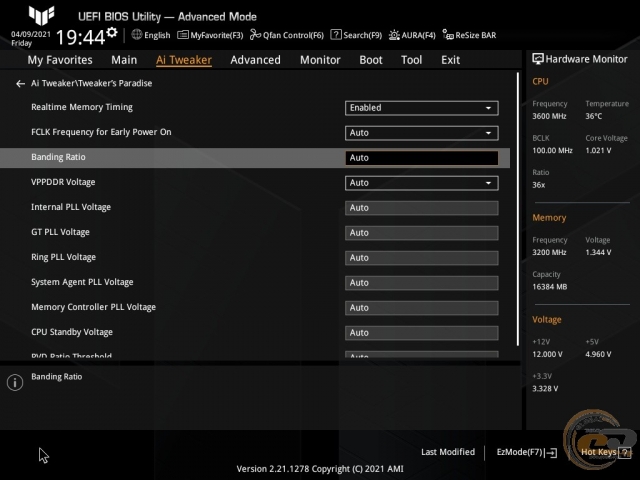Click the CPU Ratio value 36x
Viewport: 640px width, 480px height.
[x=538, y=185]
